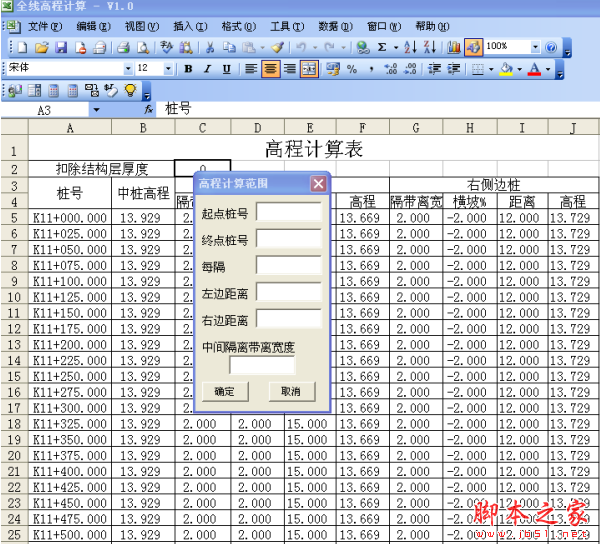Viewport: 600px width, 545px height.
Task: Open the zoom percentage dropdown
Action: point(536,47)
